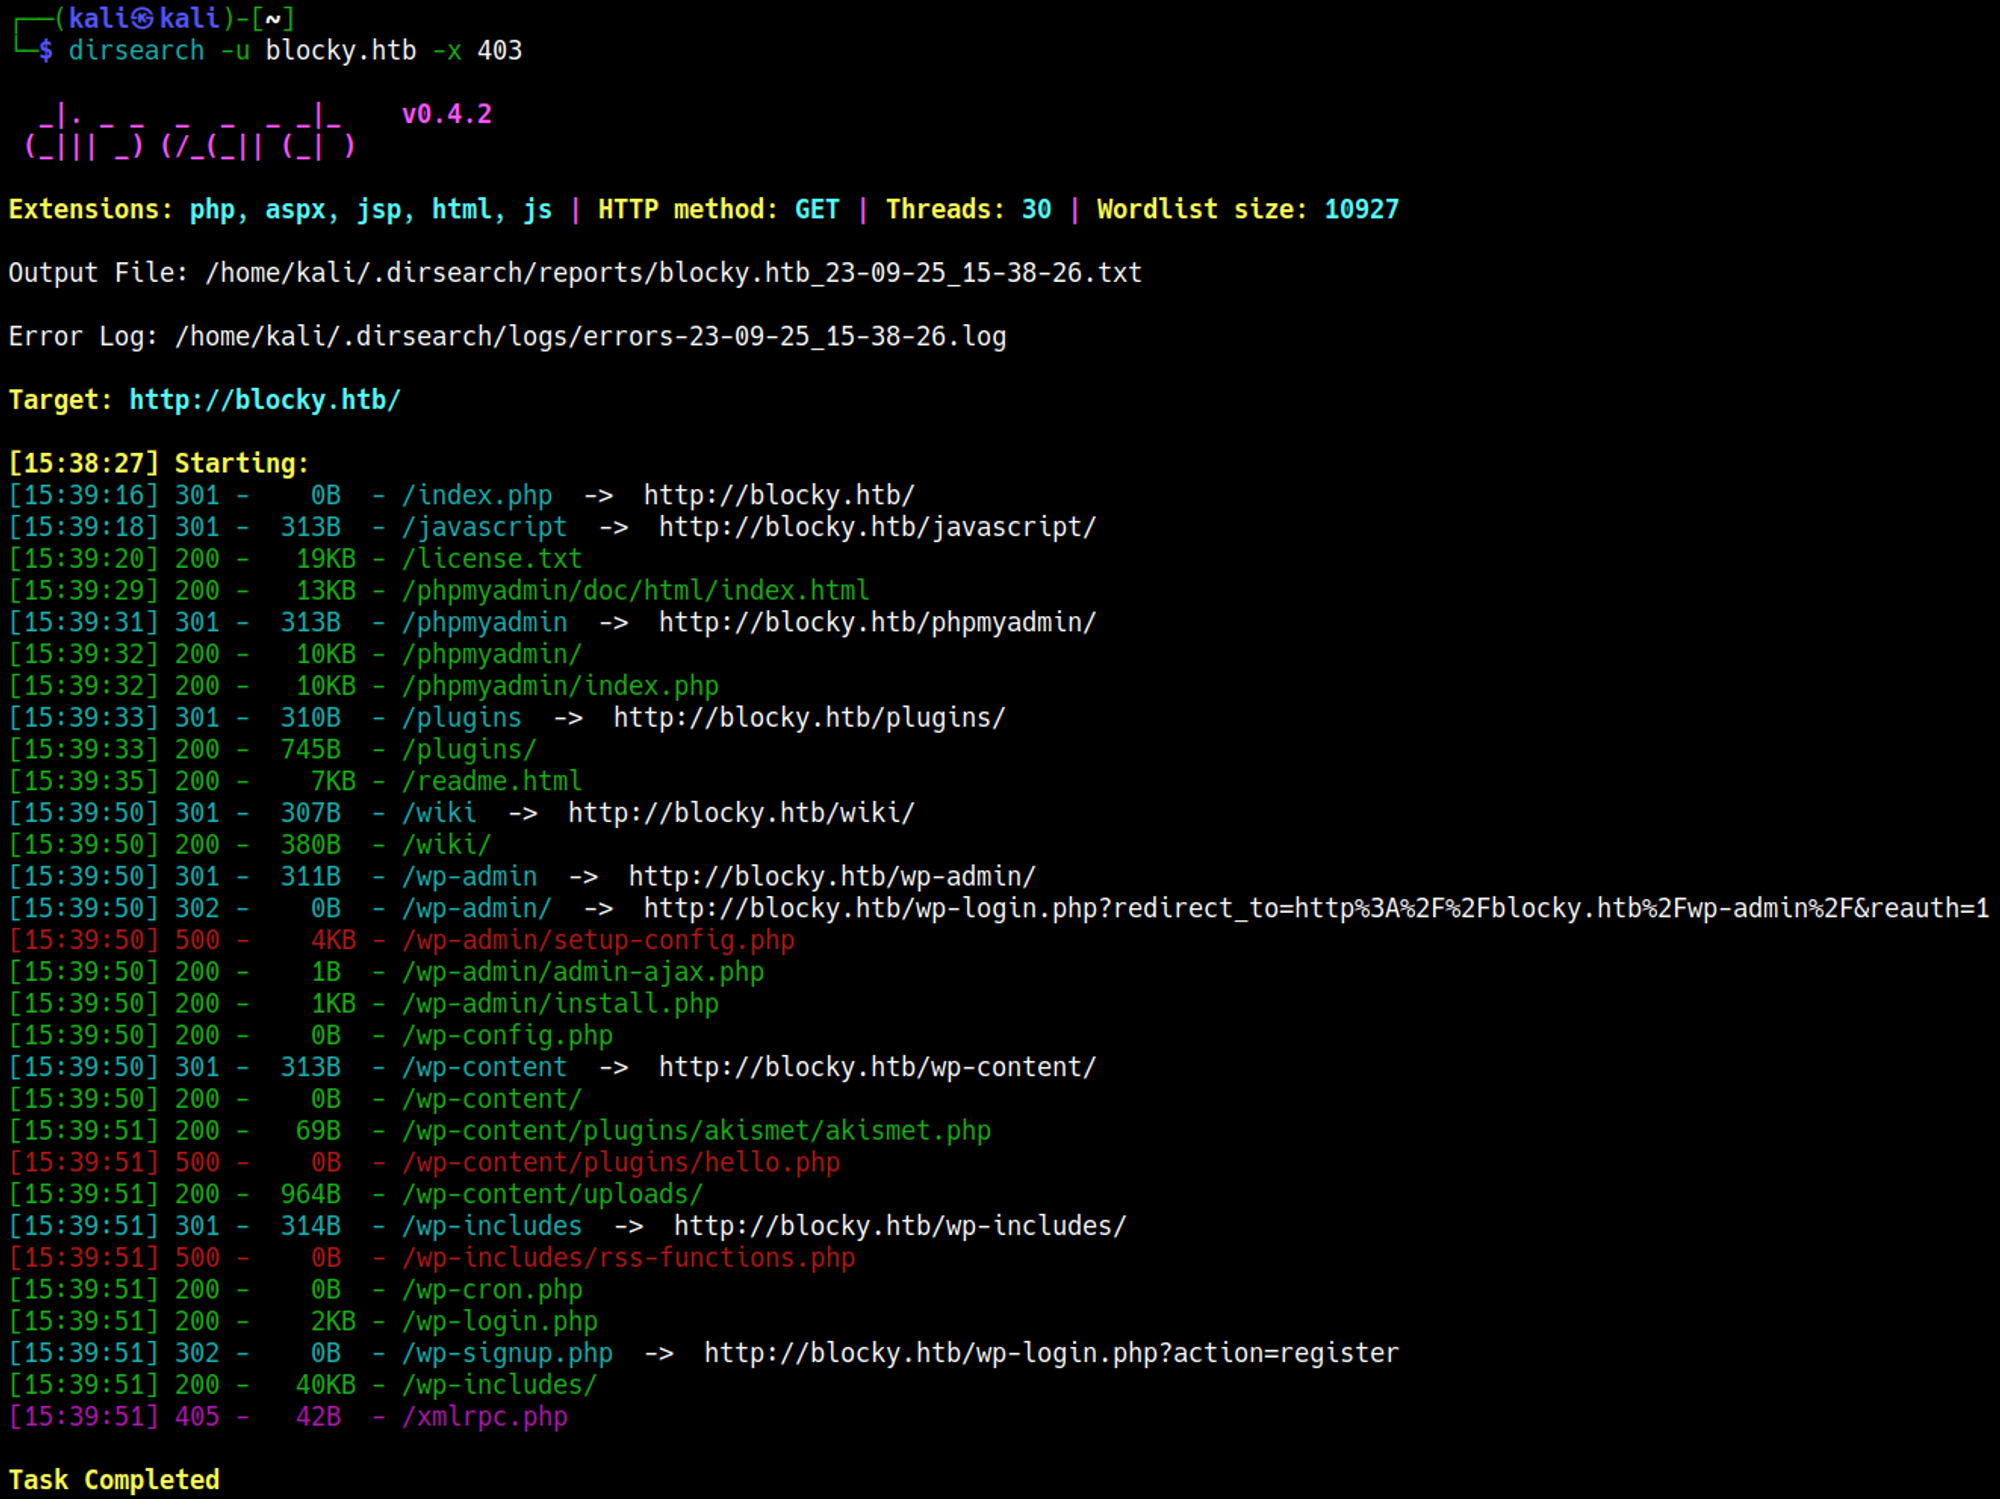Click the /wp-config.php result

pos(507,1035)
